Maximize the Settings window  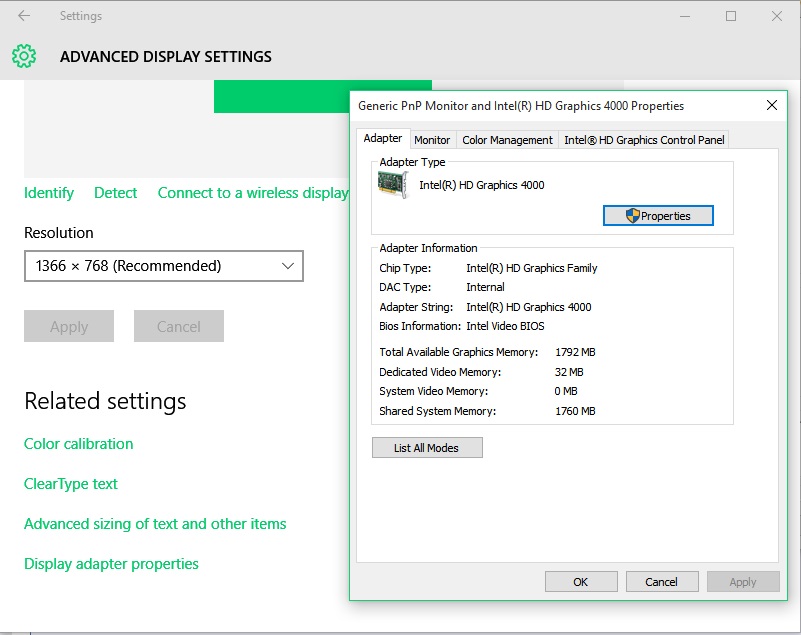tap(731, 16)
